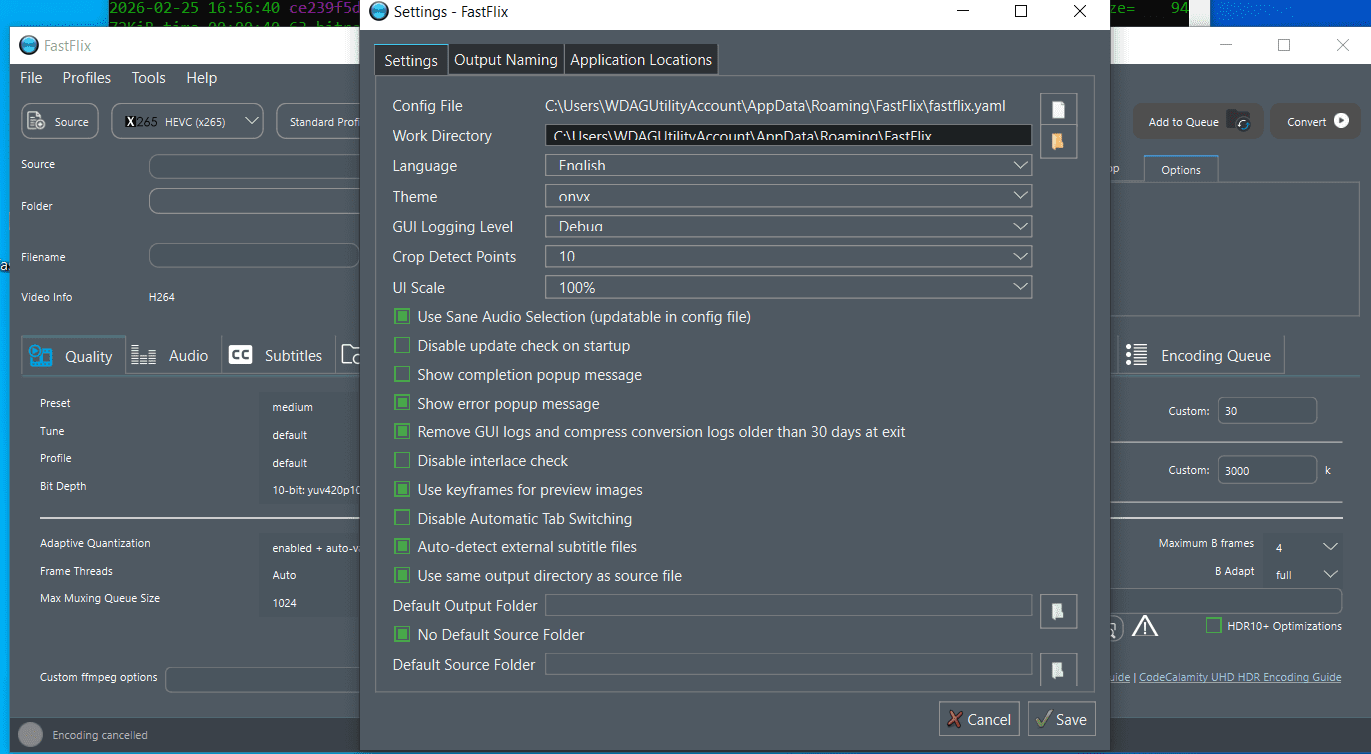Click the Source path field in FastFlix
Image resolution: width=1371 pixels, height=754 pixels.
[254, 165]
